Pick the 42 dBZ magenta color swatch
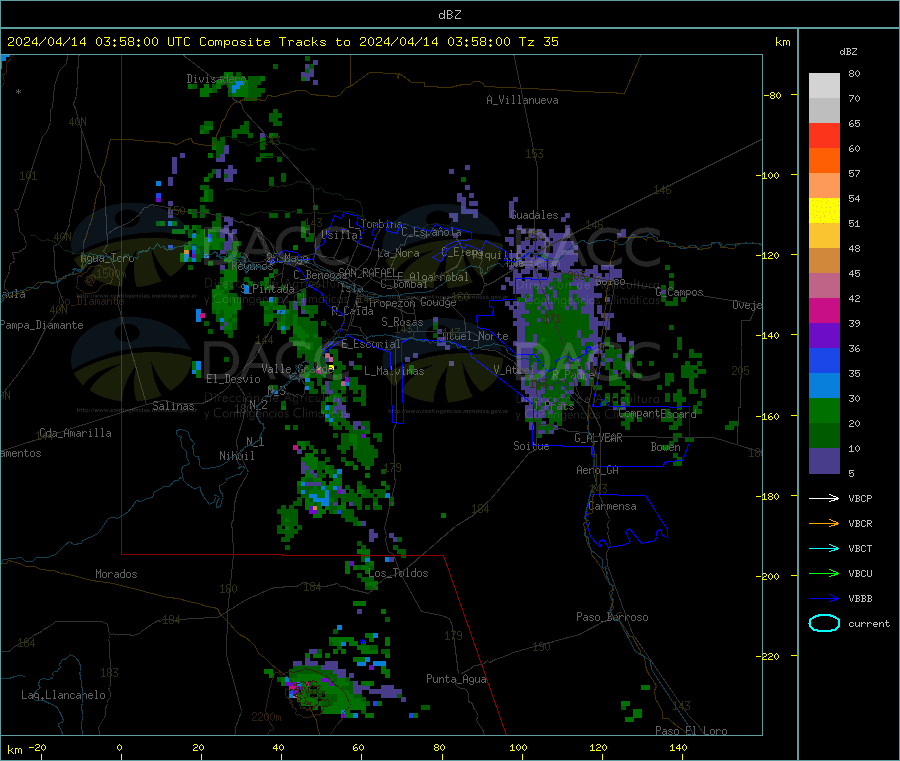 [824, 310]
